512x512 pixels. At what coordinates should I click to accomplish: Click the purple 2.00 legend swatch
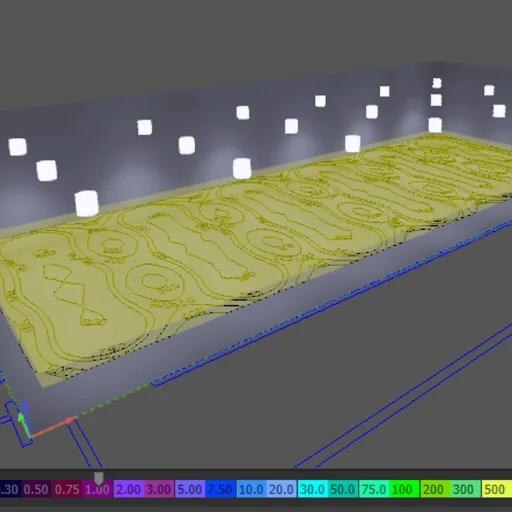129,489
